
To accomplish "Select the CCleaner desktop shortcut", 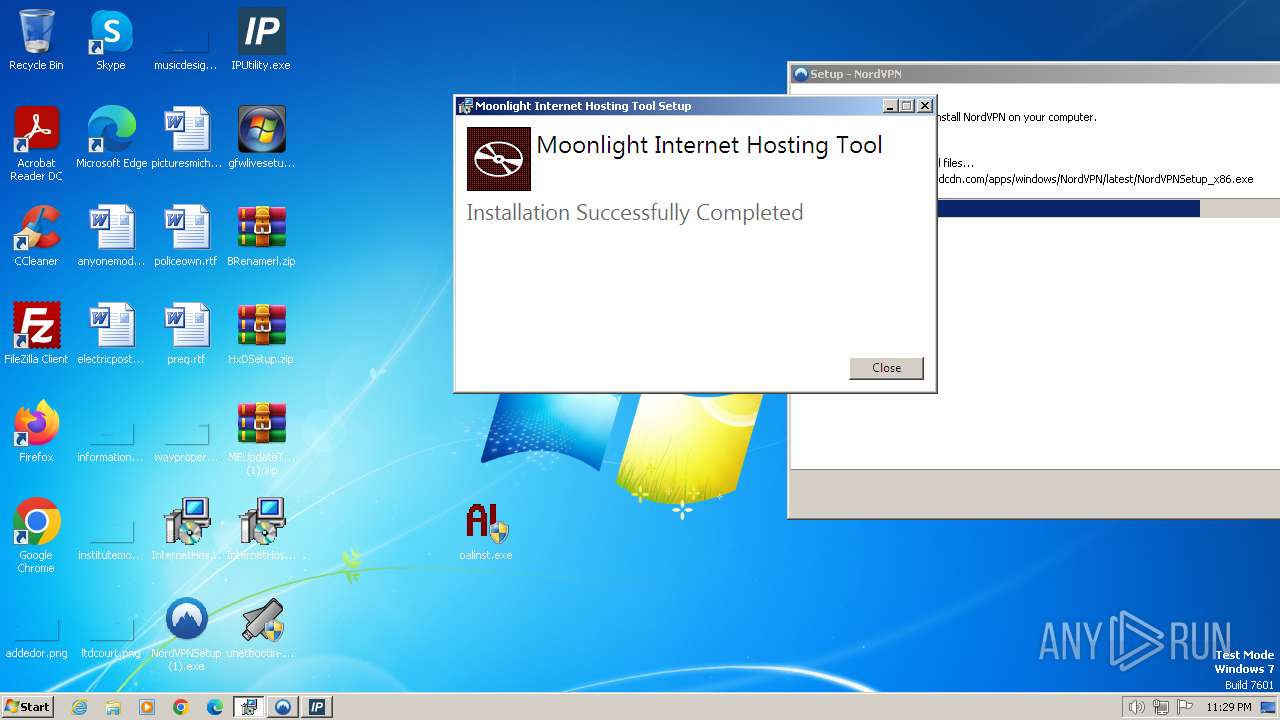I will (36, 236).
